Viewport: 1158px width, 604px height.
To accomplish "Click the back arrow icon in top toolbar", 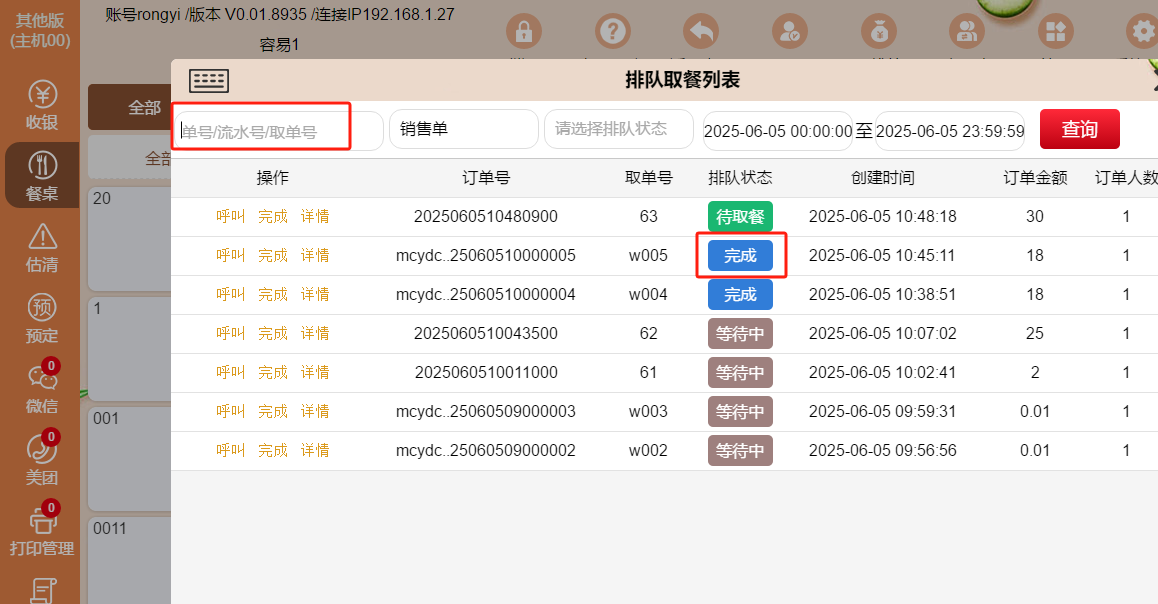I will (x=701, y=32).
